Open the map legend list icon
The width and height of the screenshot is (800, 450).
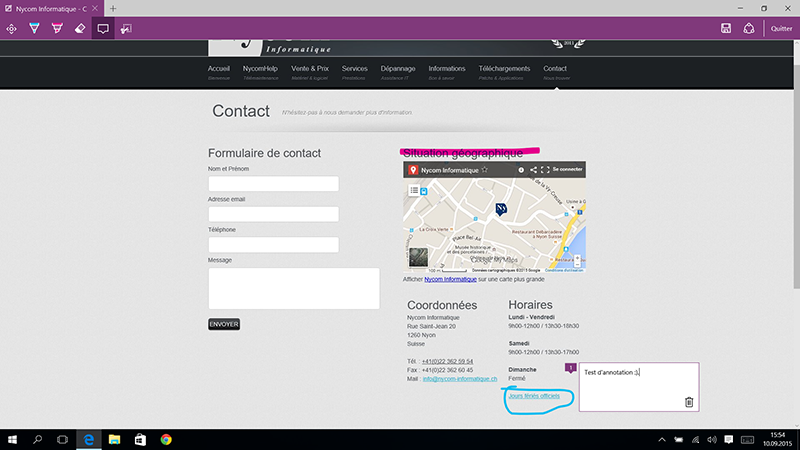[x=414, y=190]
